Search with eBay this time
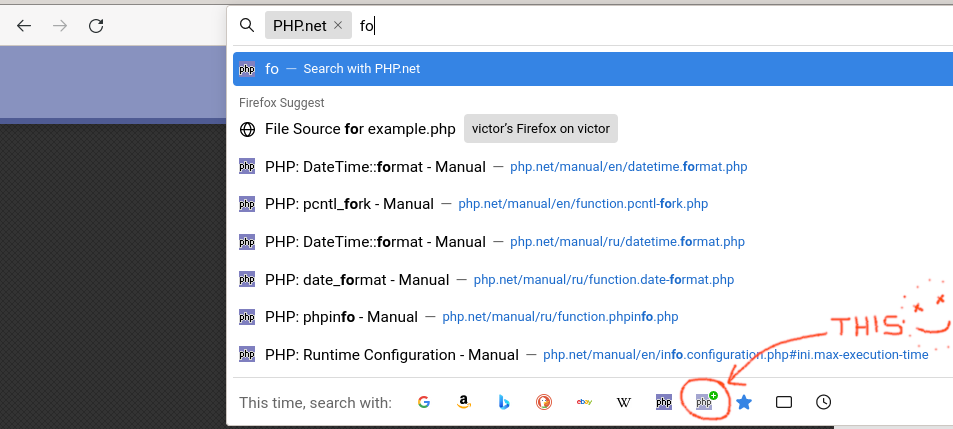 (584, 402)
